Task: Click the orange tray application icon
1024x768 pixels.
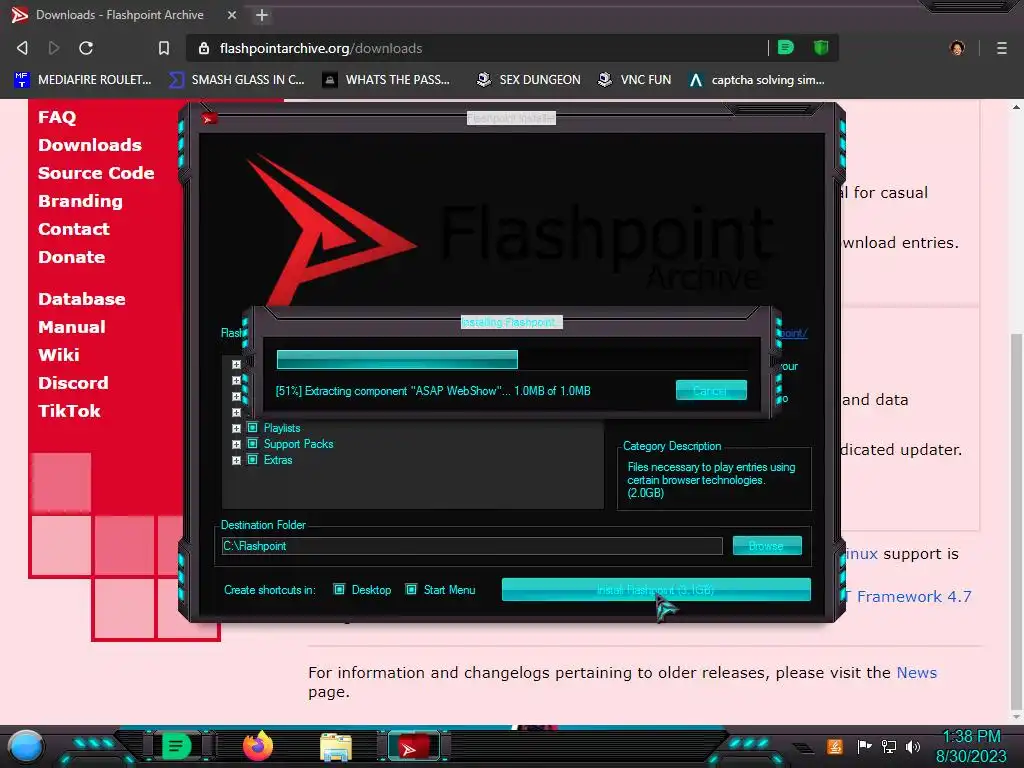Action: click(835, 746)
